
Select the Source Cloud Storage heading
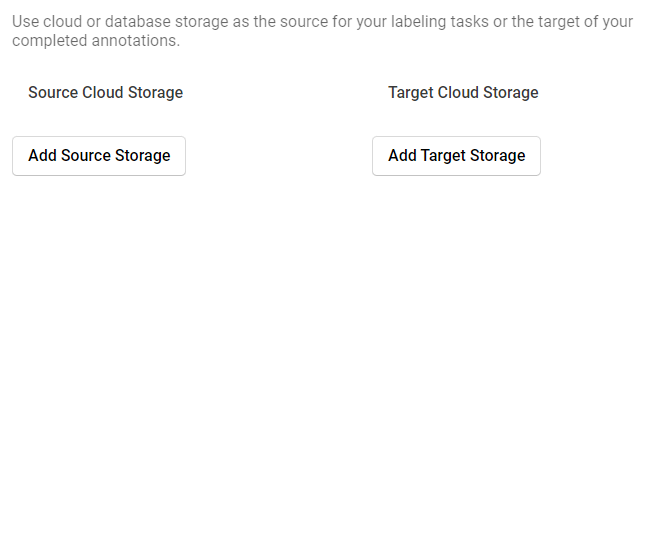tap(105, 93)
